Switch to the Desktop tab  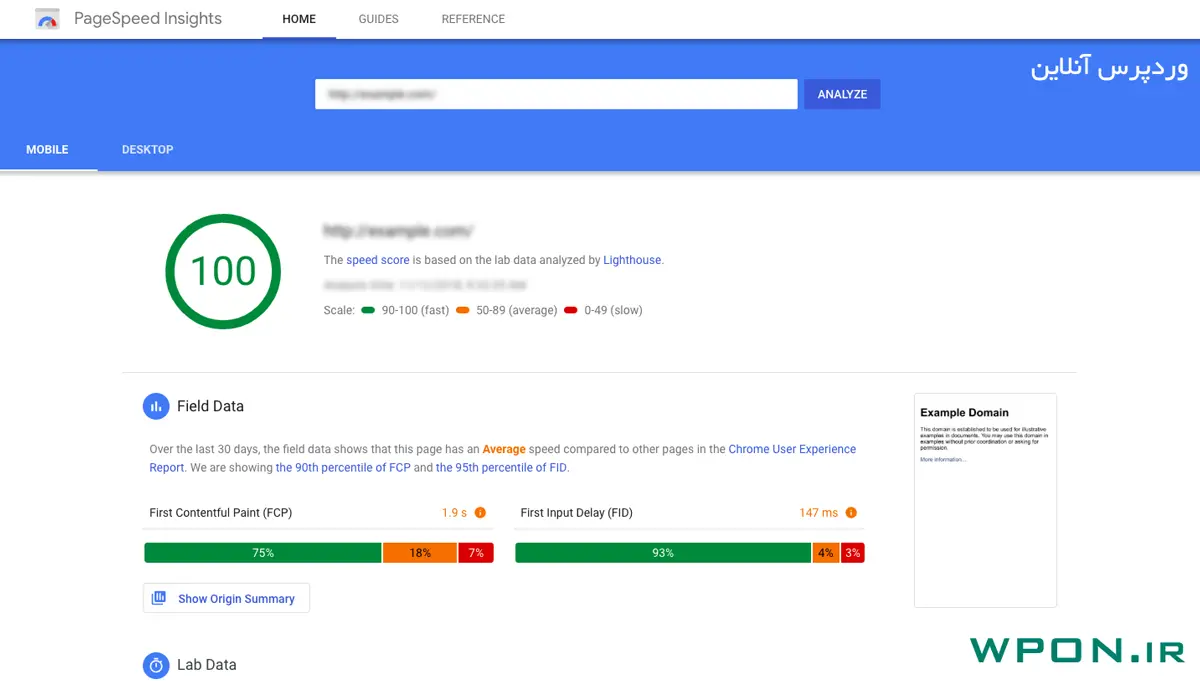[x=147, y=150]
